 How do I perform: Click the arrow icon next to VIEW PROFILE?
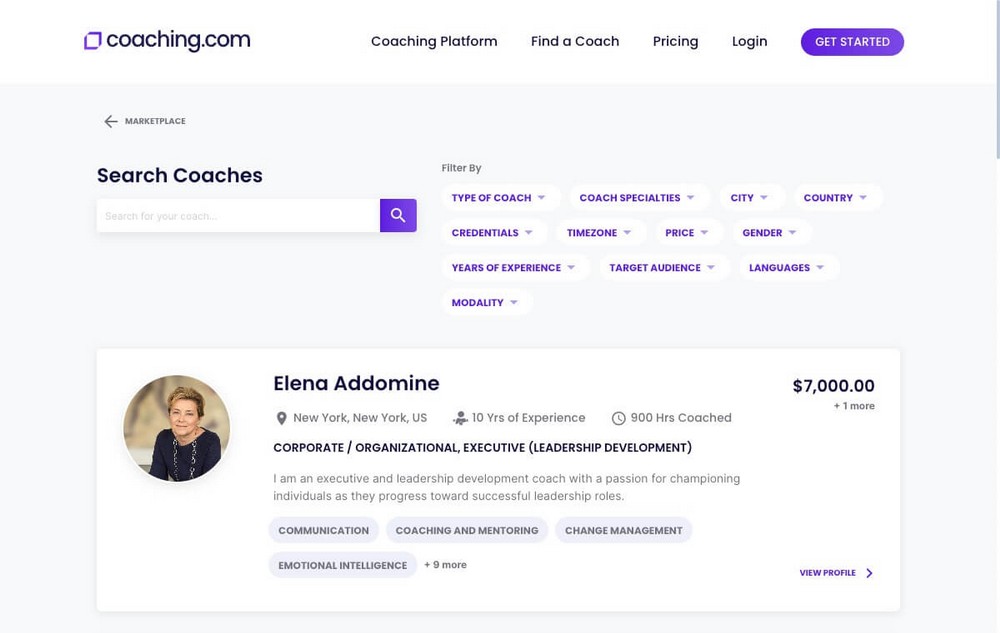[x=868, y=573]
